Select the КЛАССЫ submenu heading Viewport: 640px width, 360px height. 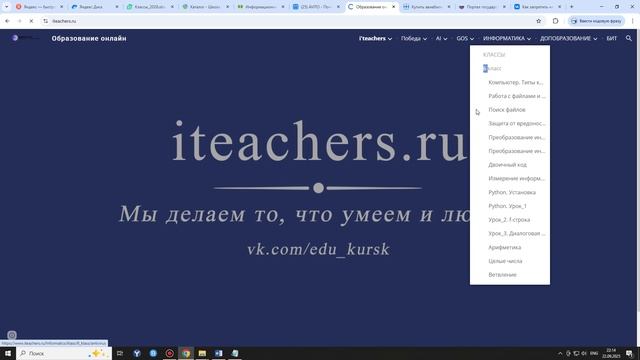(x=494, y=55)
